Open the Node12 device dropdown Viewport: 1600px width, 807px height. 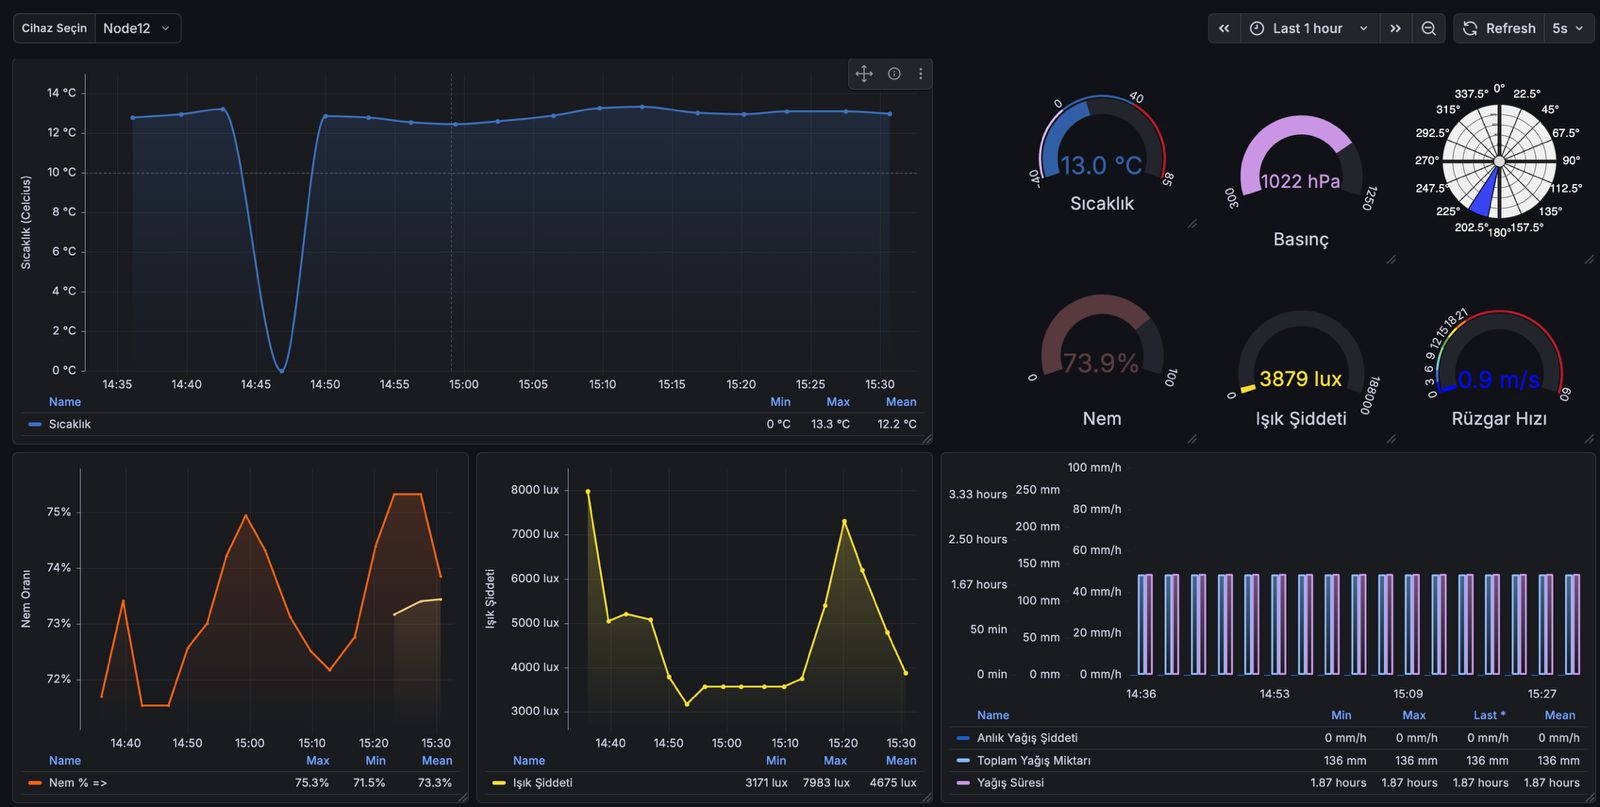point(137,29)
